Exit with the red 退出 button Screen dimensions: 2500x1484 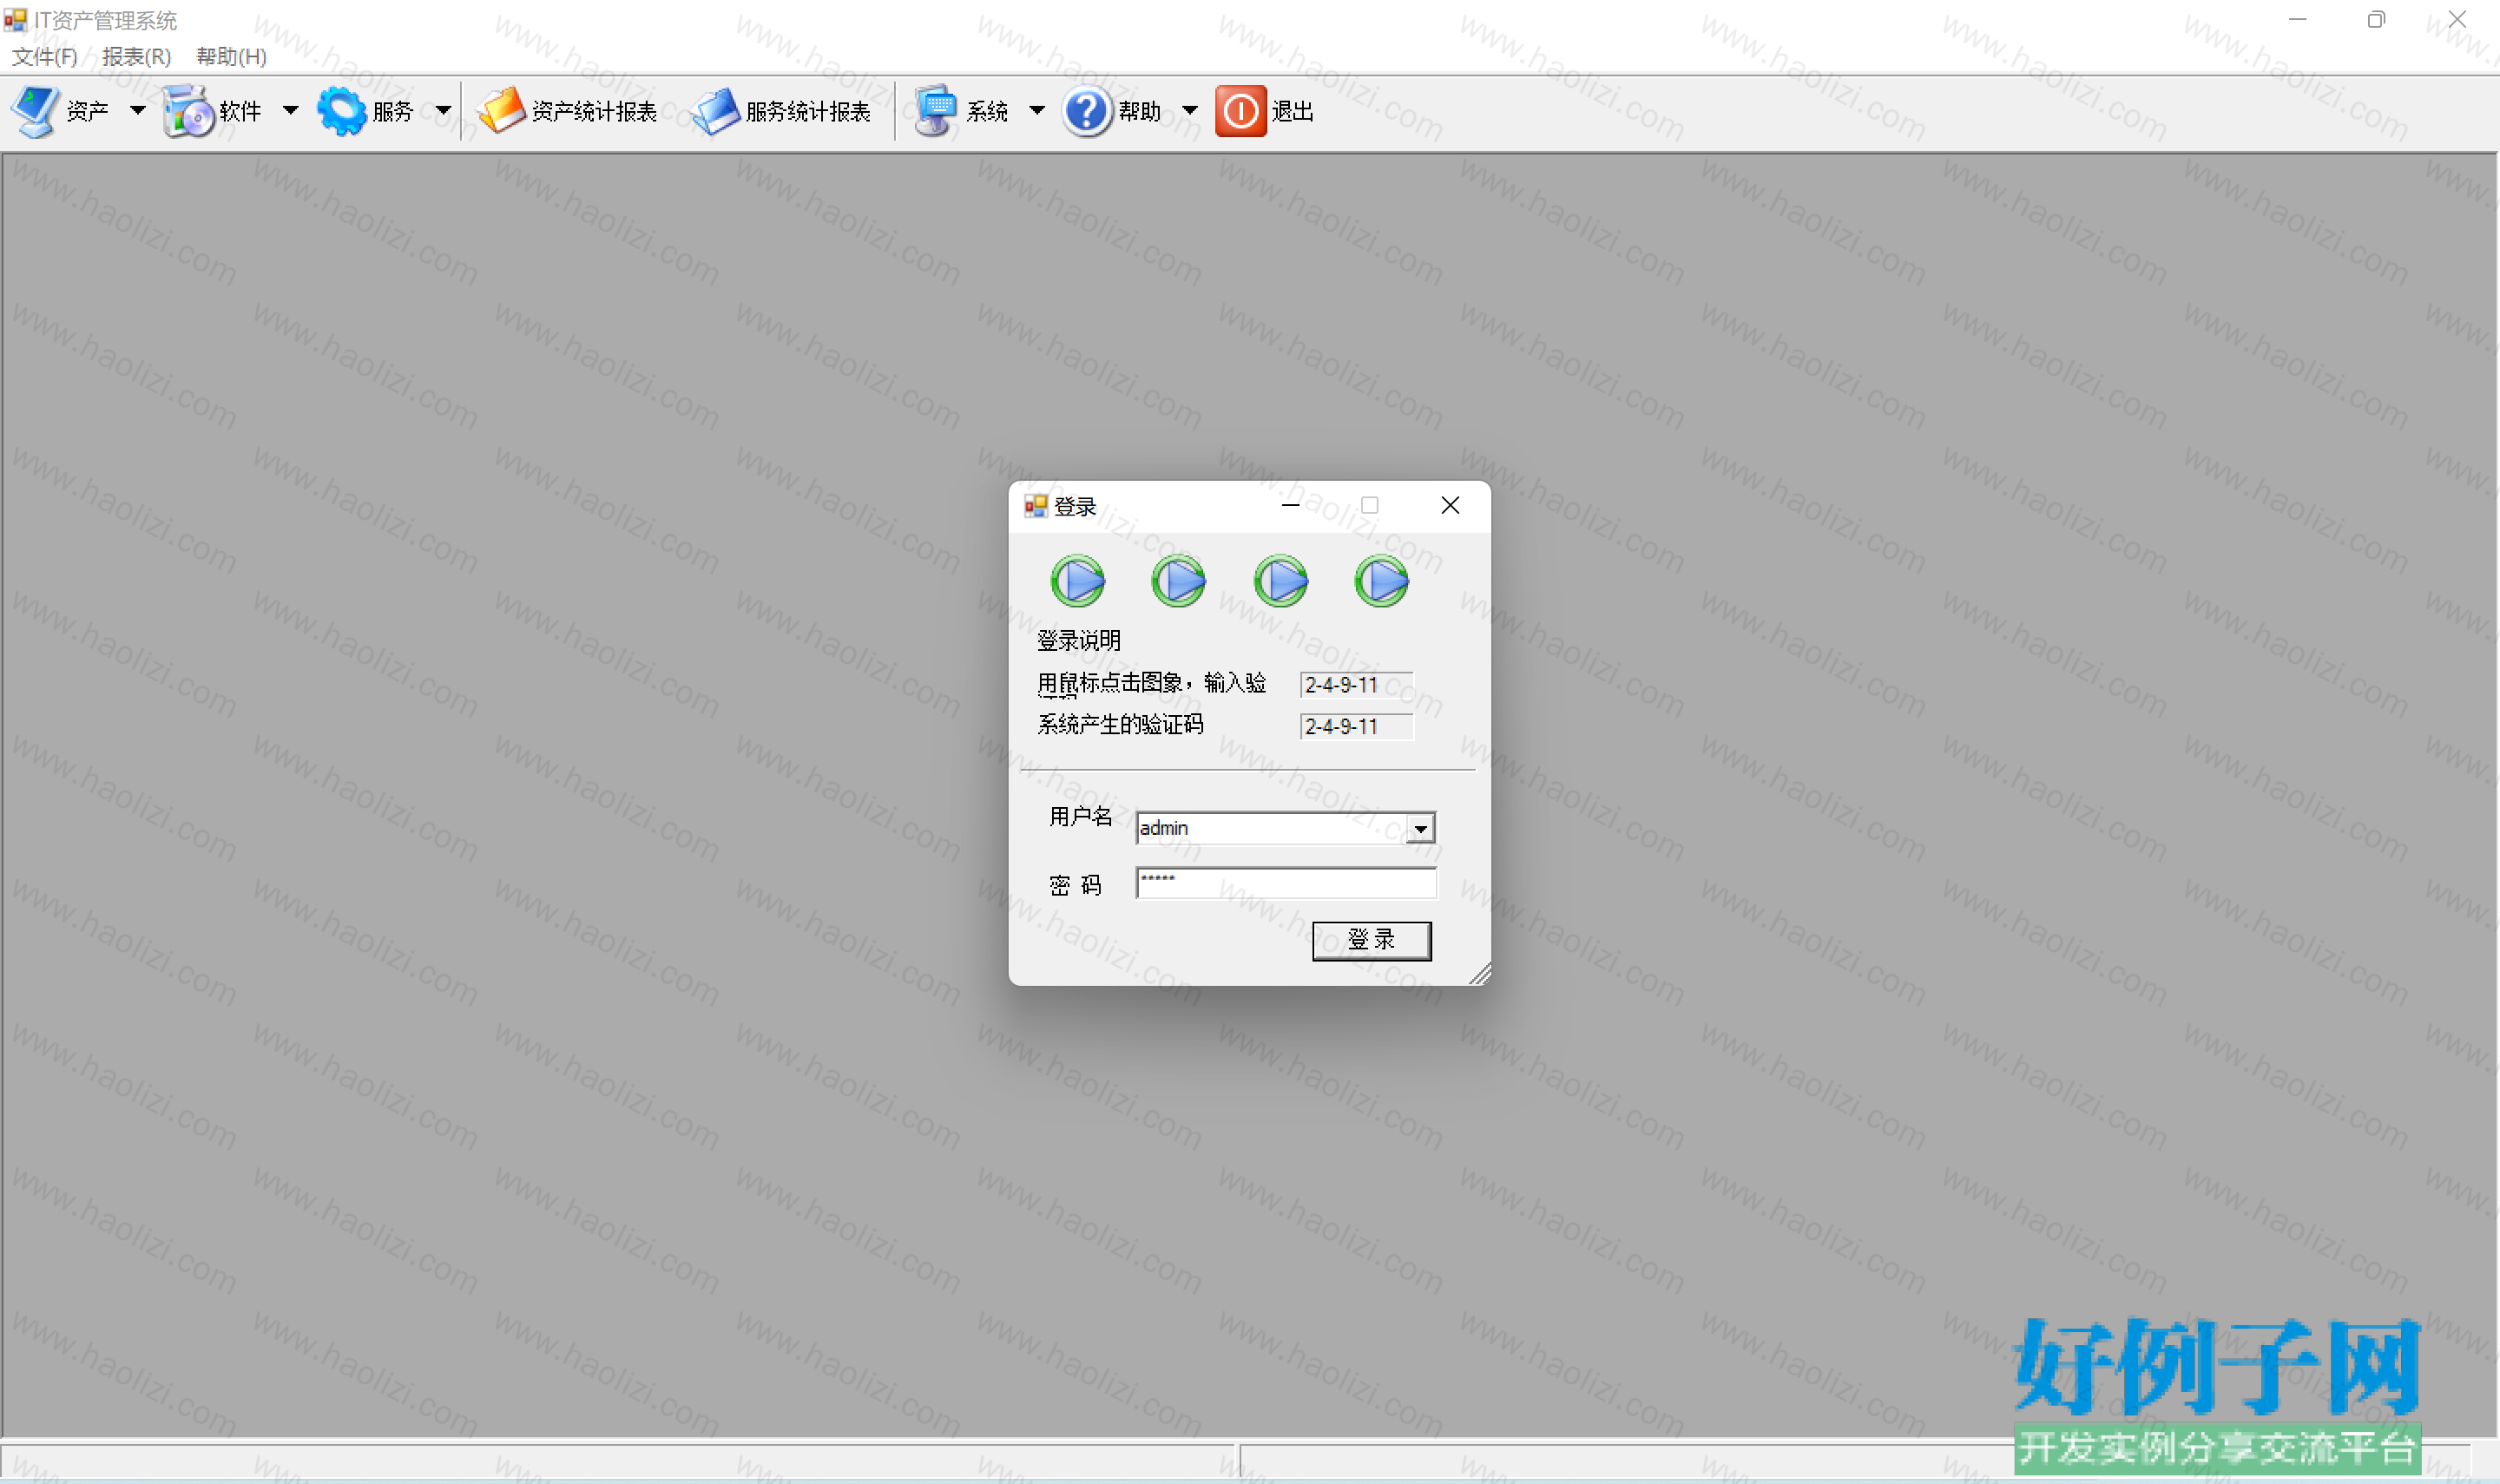(1265, 111)
